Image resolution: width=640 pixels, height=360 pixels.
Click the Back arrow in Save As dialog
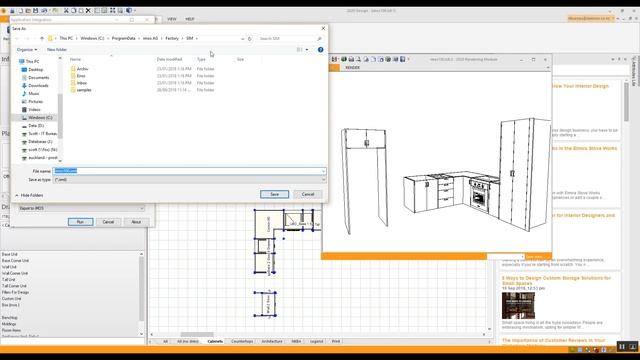click(x=17, y=38)
